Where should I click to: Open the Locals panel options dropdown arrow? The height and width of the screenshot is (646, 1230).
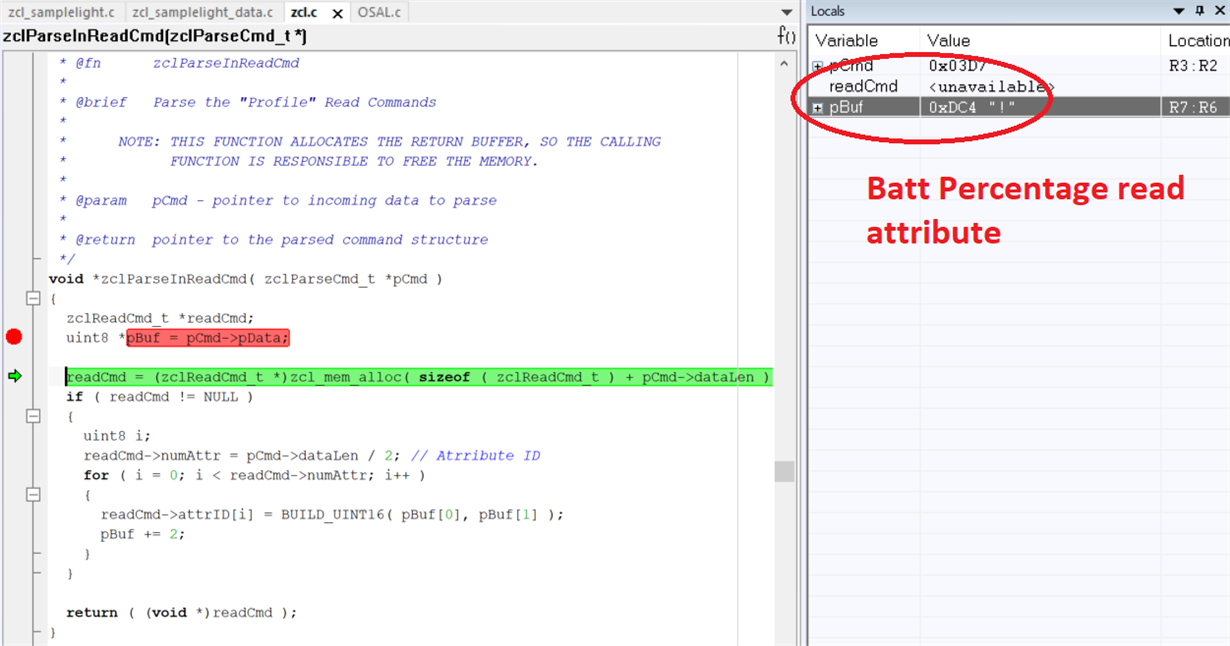[x=1182, y=11]
